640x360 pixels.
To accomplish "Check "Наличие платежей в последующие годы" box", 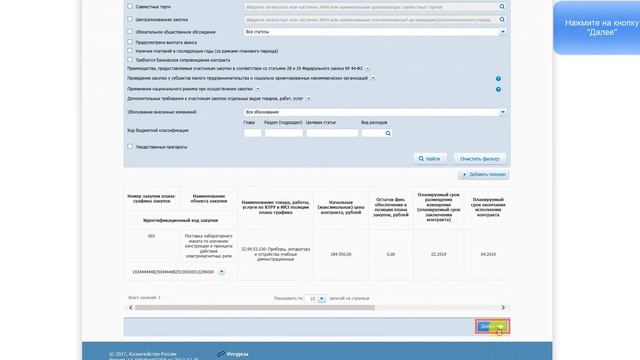I will [x=130, y=51].
